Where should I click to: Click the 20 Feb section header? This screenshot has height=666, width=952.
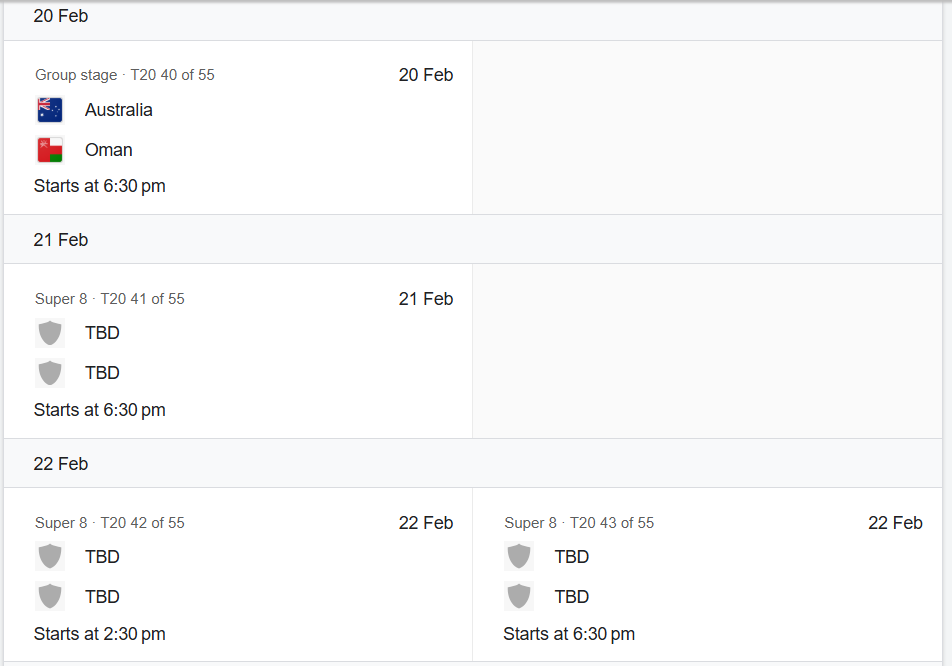pyautogui.click(x=61, y=17)
